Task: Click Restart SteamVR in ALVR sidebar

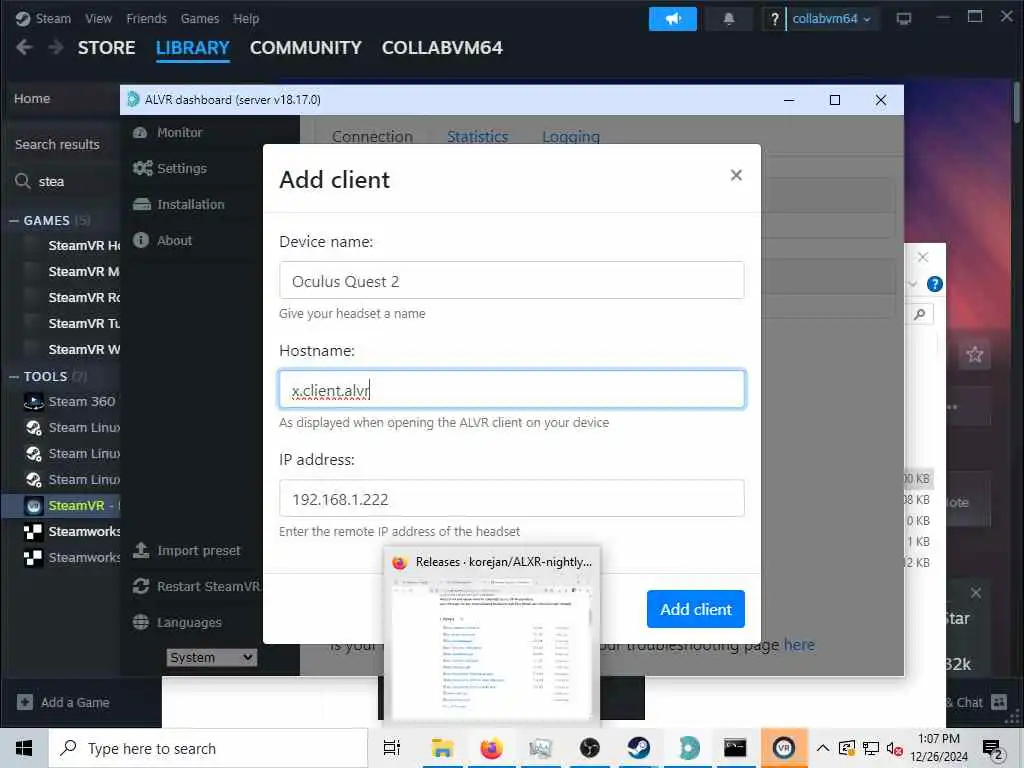Action: (196, 586)
